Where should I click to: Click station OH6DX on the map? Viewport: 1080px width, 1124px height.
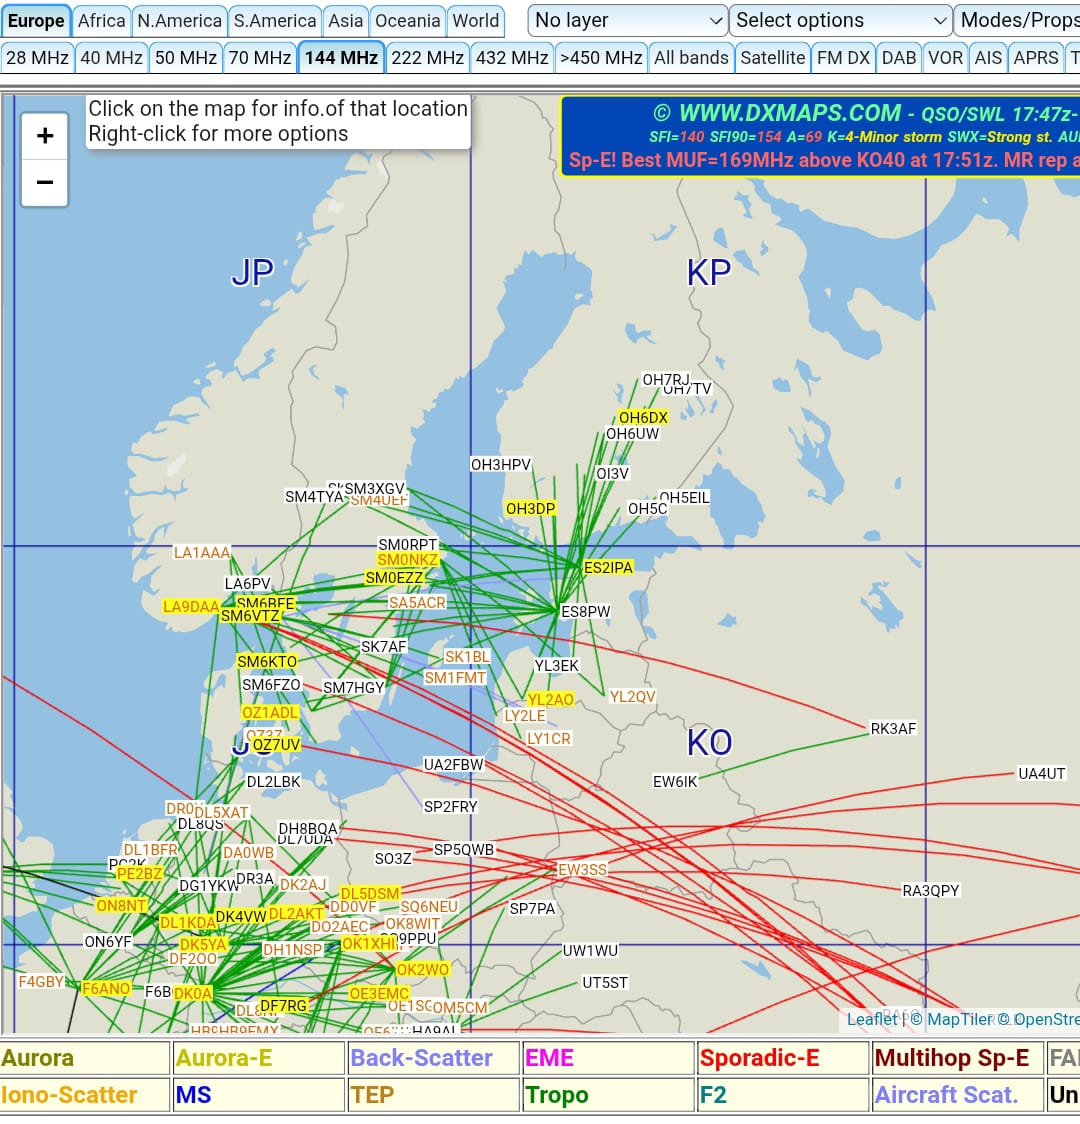tap(643, 417)
